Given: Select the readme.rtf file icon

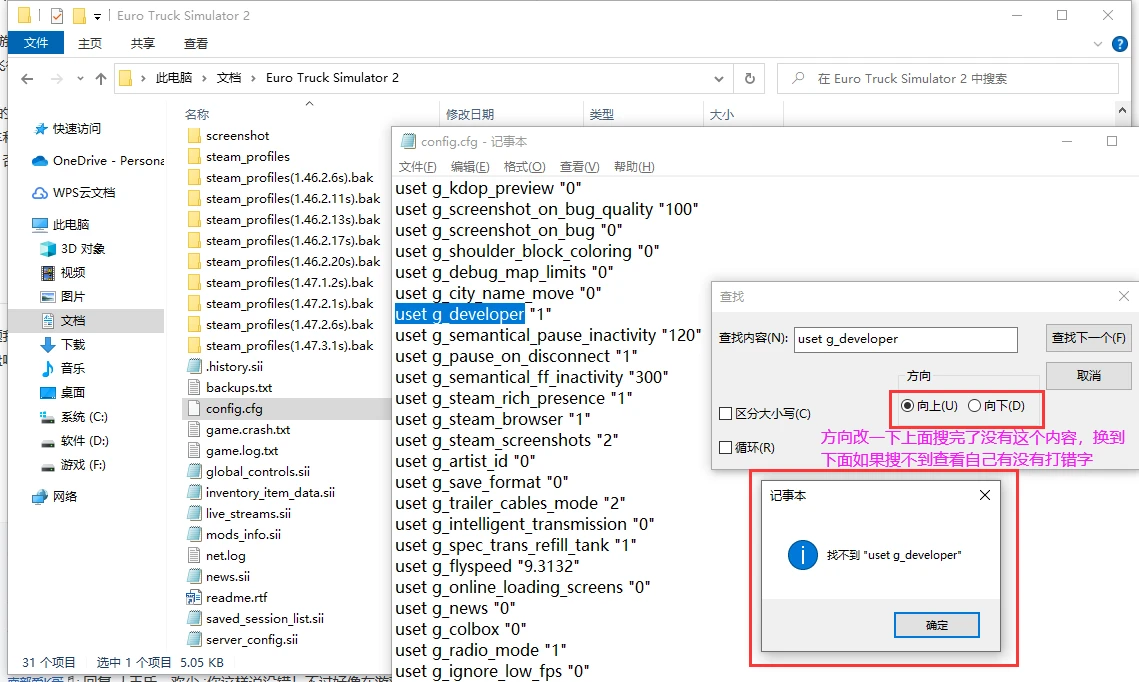Looking at the screenshot, I should (194, 598).
